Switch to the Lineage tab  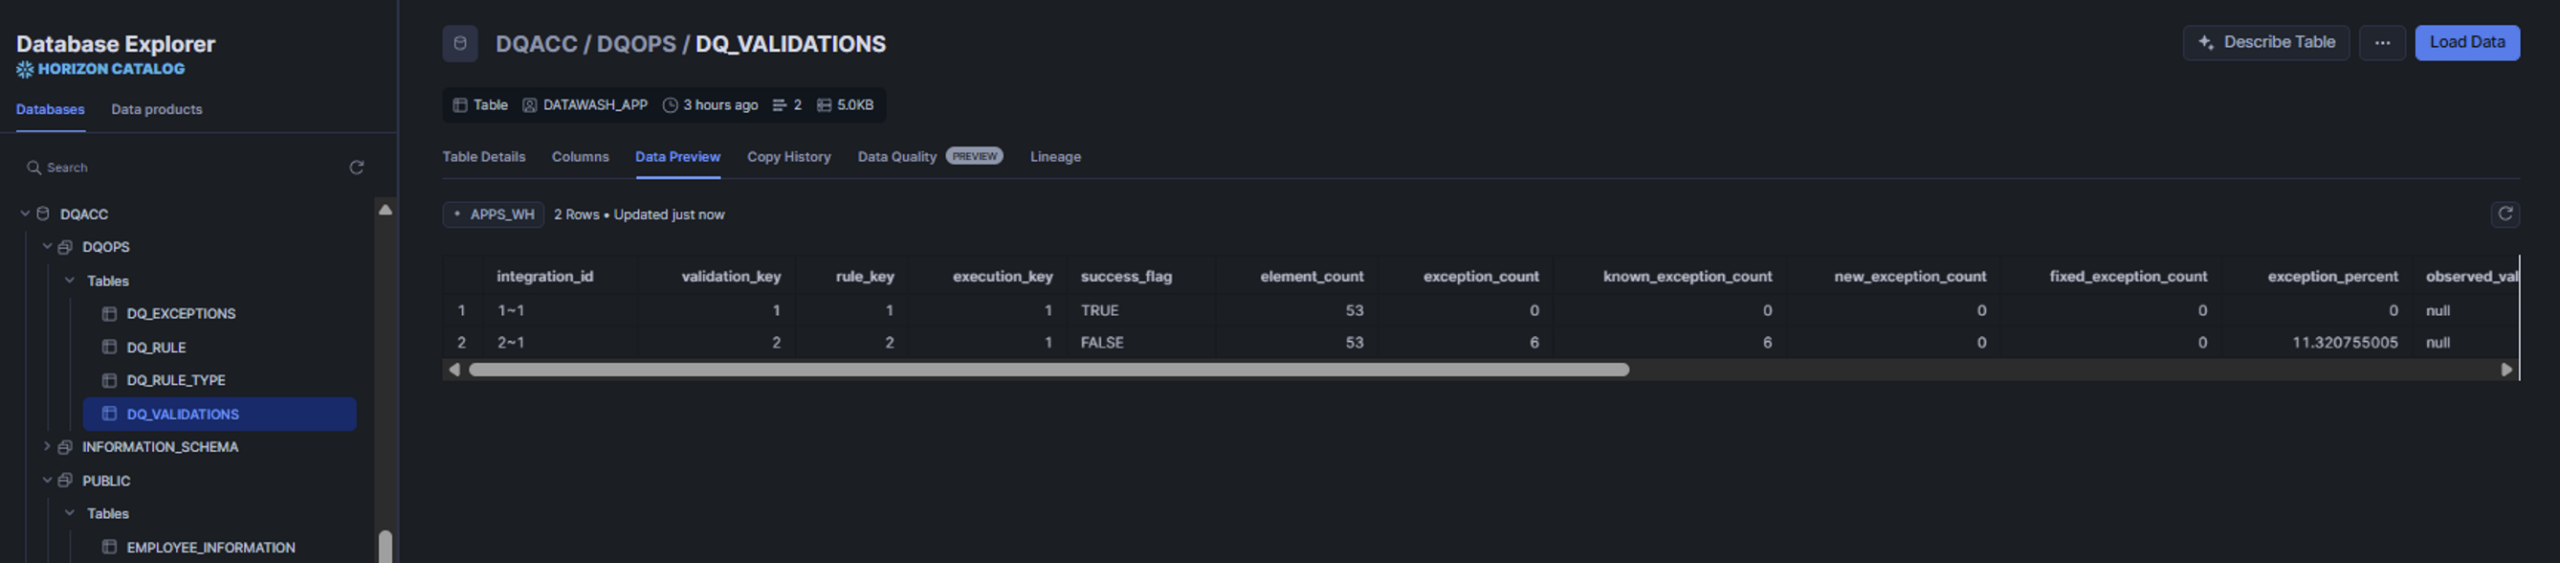pyautogui.click(x=1056, y=157)
